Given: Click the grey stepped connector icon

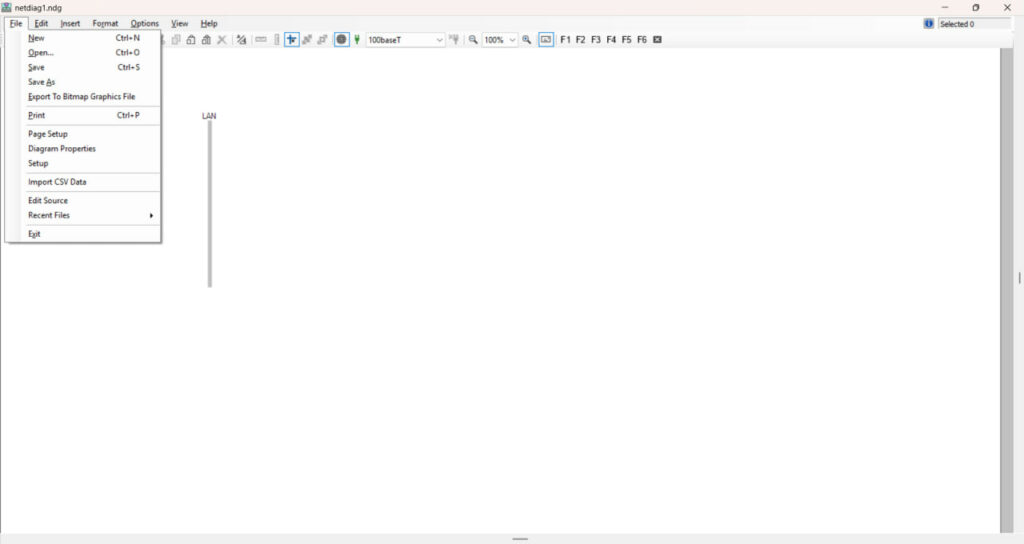Looking at the screenshot, I should [322, 40].
